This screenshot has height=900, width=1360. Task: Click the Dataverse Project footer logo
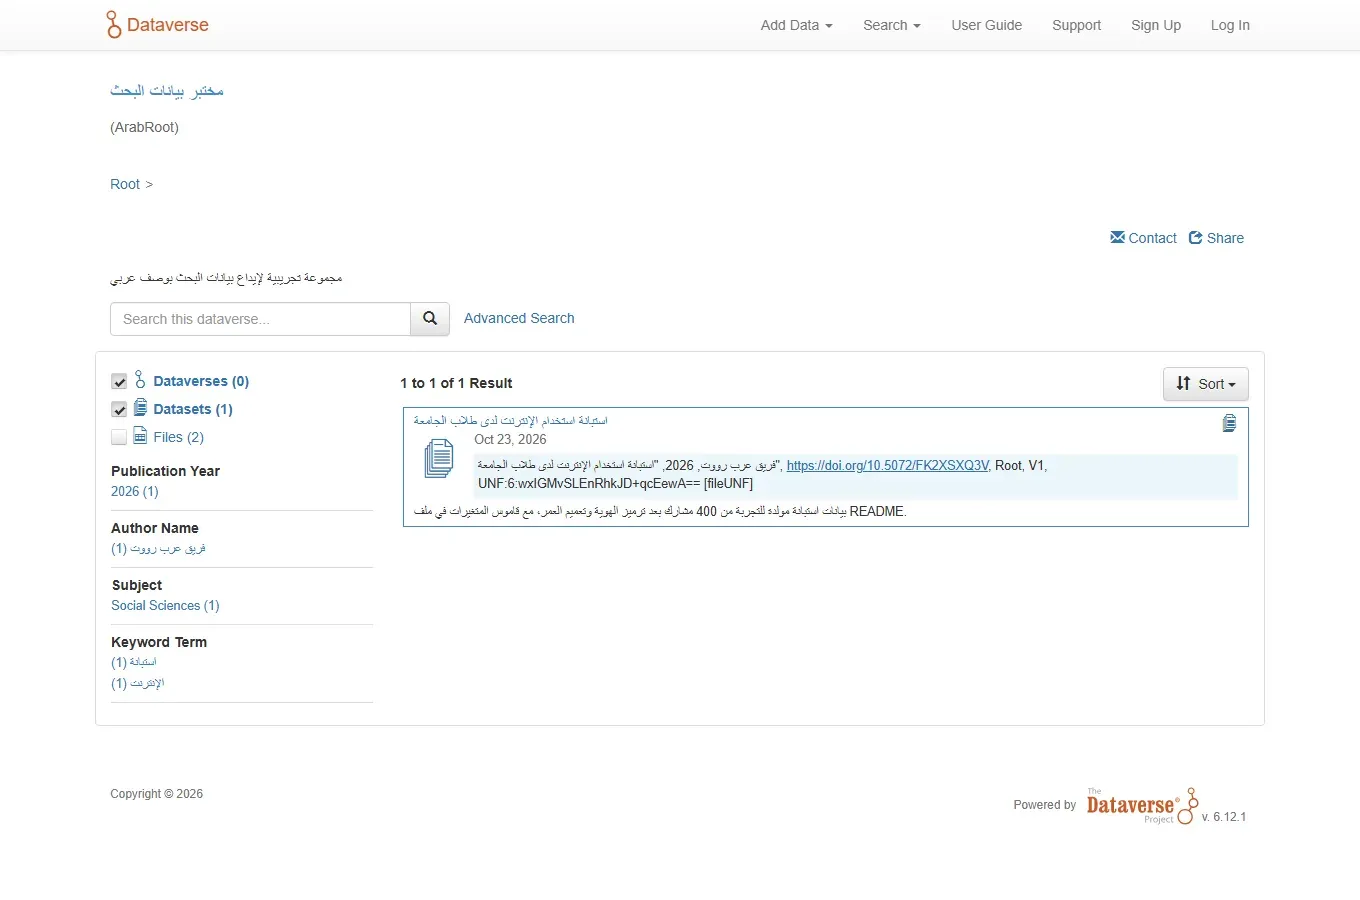tap(1142, 805)
